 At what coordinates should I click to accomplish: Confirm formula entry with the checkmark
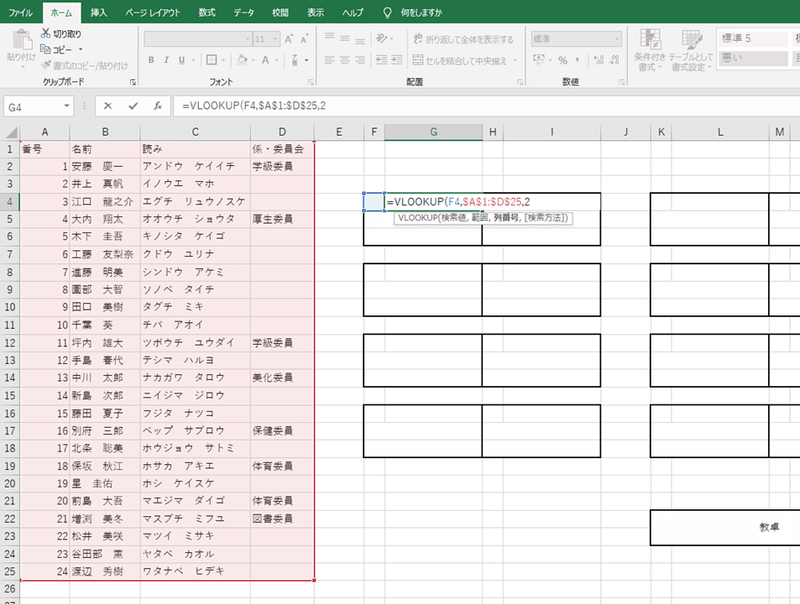133,106
